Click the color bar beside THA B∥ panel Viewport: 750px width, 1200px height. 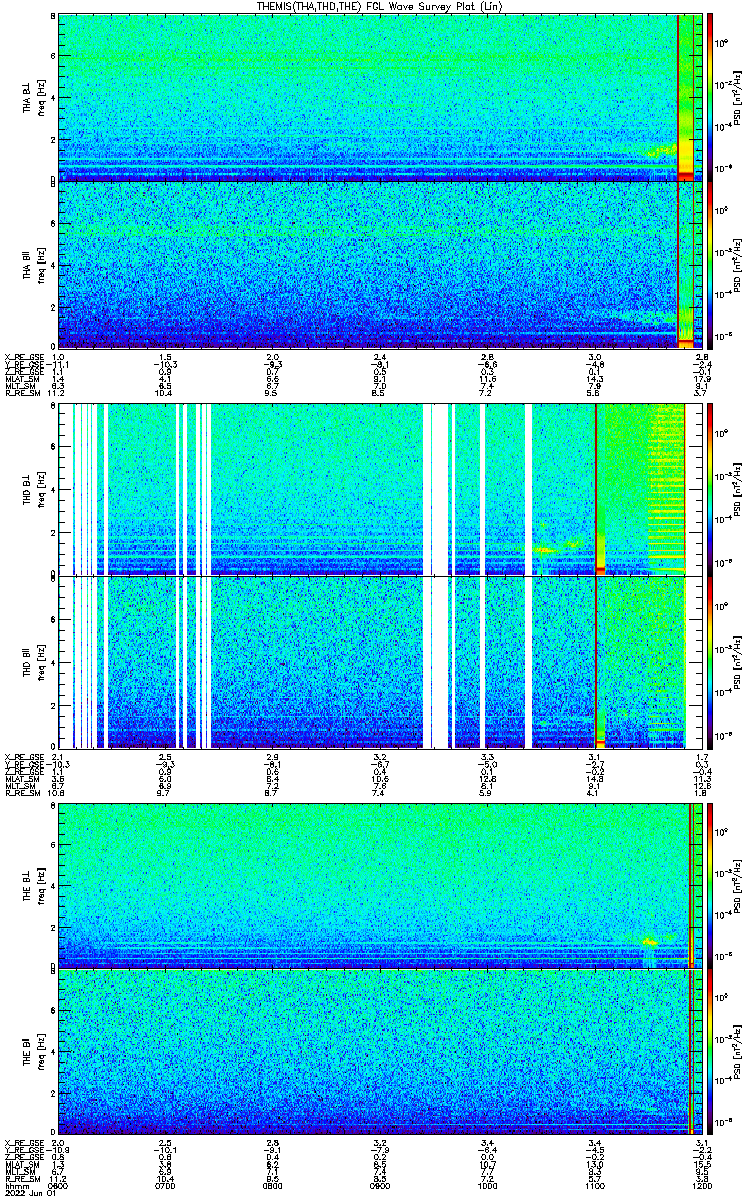coord(710,264)
